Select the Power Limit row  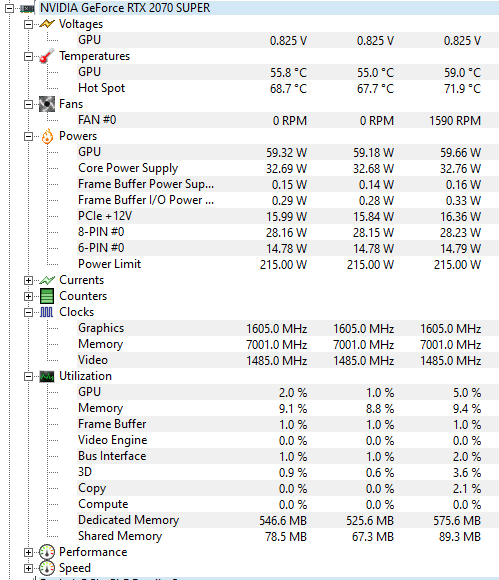[x=288, y=264]
